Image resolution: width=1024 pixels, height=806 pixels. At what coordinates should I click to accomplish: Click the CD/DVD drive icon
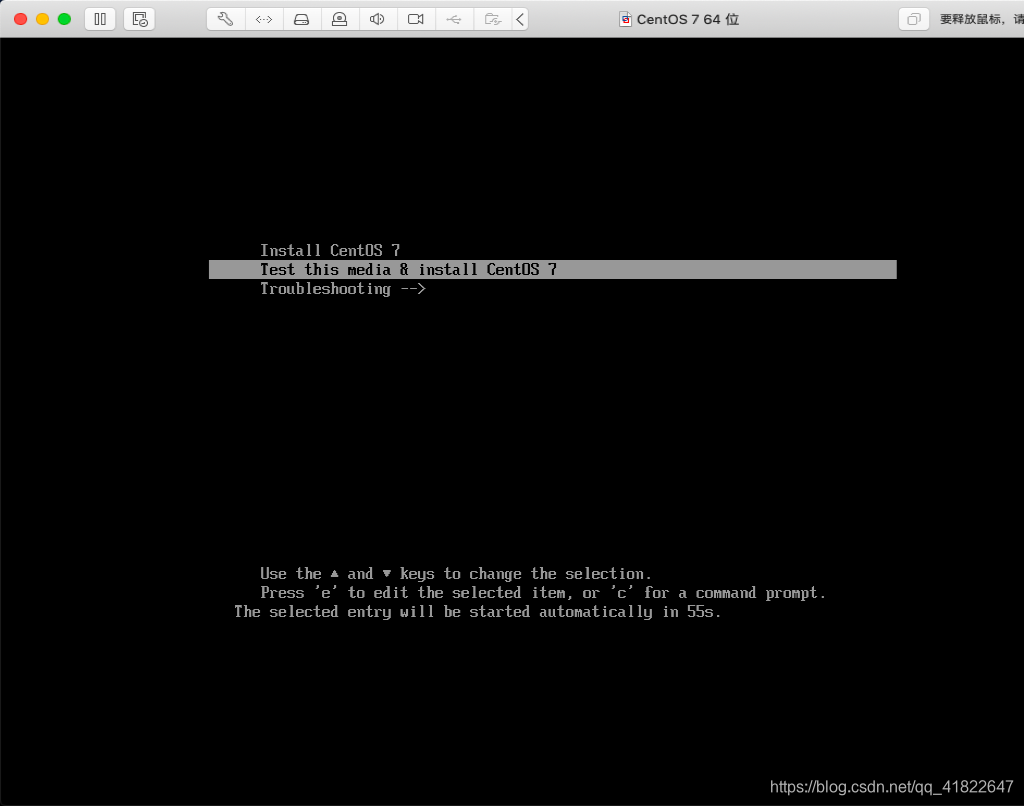point(339,19)
